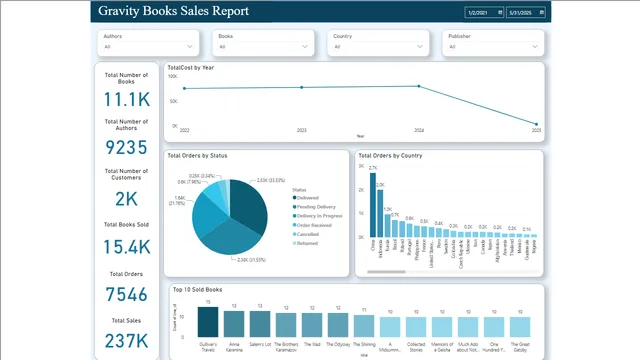
Task: Click the Total Orders by Status title
Action: (x=197, y=156)
